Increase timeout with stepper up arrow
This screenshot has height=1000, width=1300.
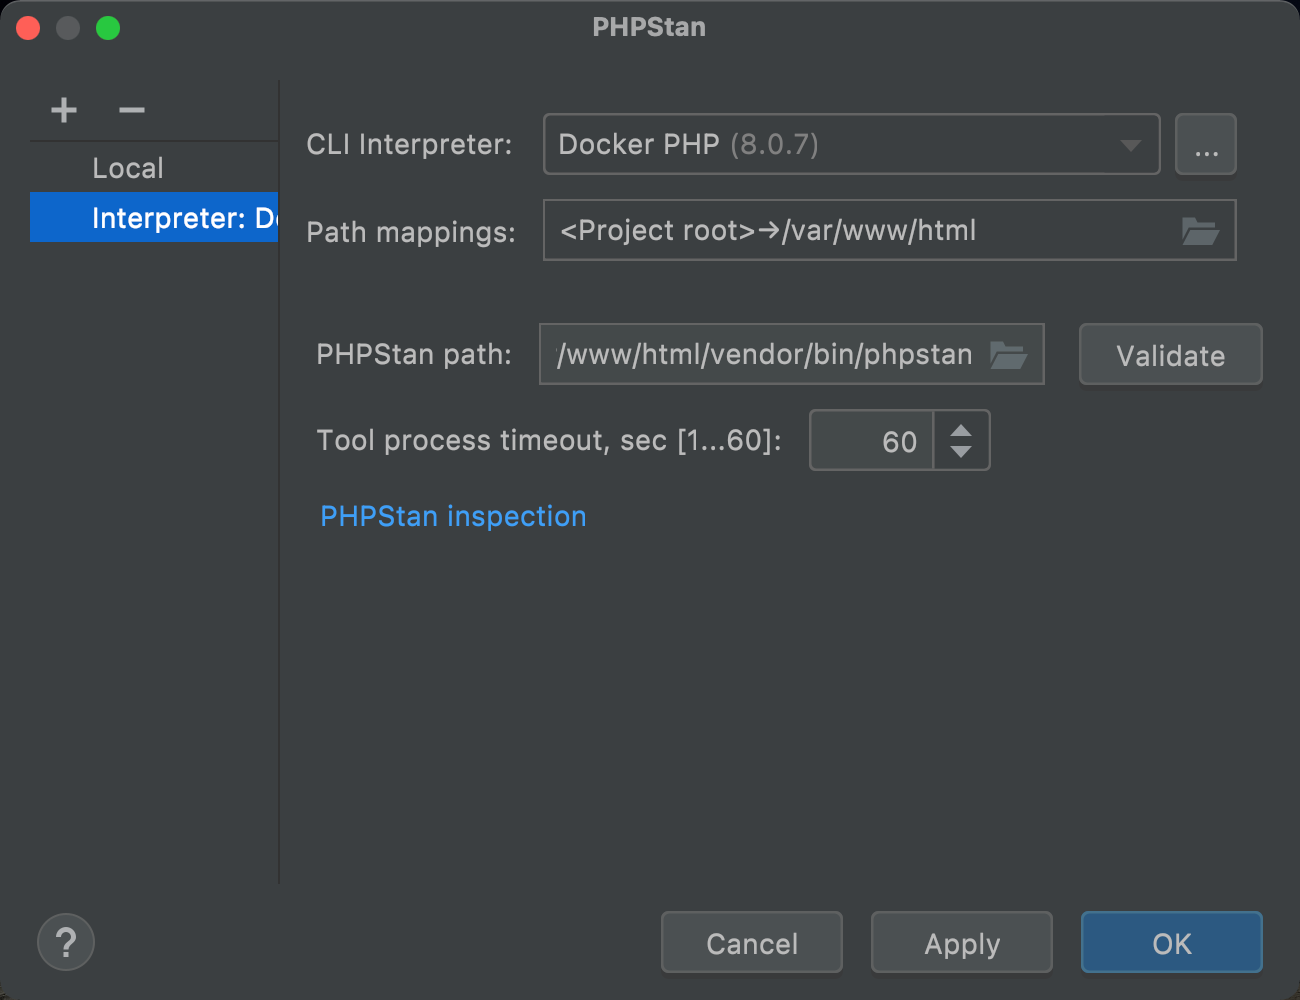pyautogui.click(x=961, y=431)
